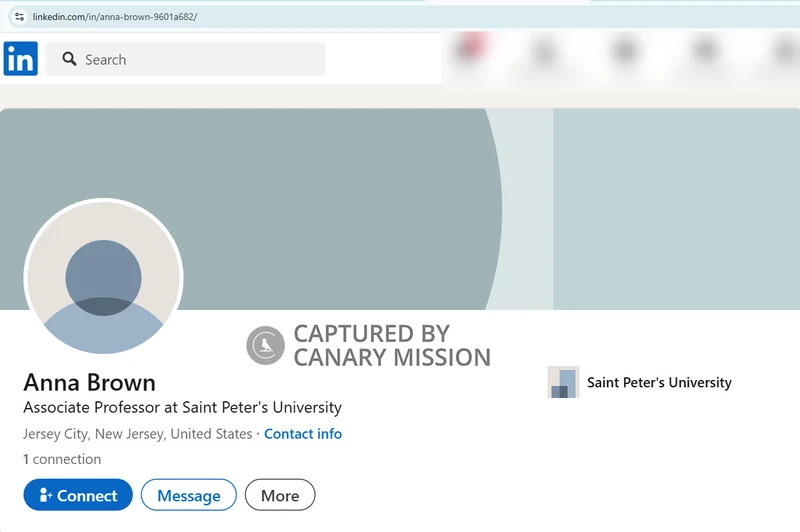Click the Jersey City location text
Screen dimensions: 800x532
coord(137,434)
